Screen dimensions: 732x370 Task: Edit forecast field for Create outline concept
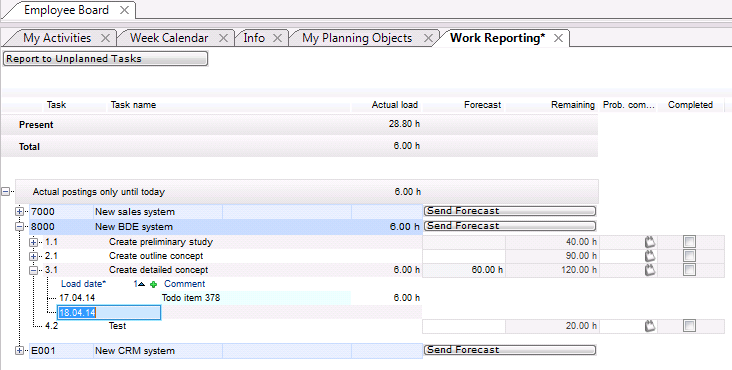(x=464, y=256)
